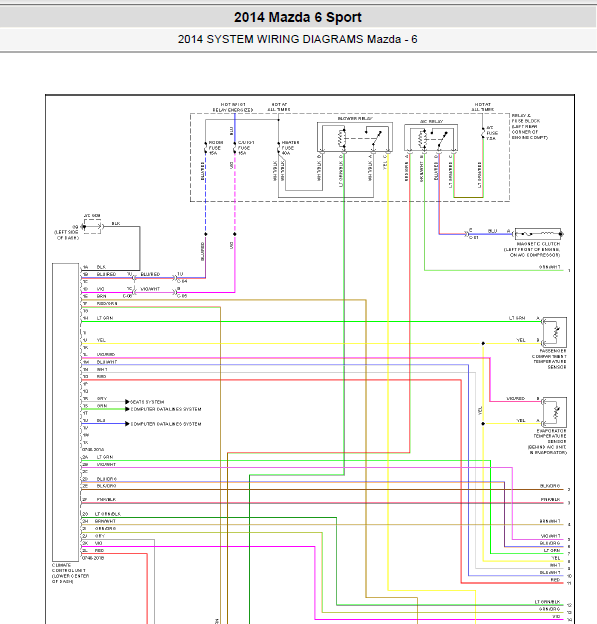Click the '0746-201A' connector ID text
The image size is (597, 624).
tap(93, 449)
